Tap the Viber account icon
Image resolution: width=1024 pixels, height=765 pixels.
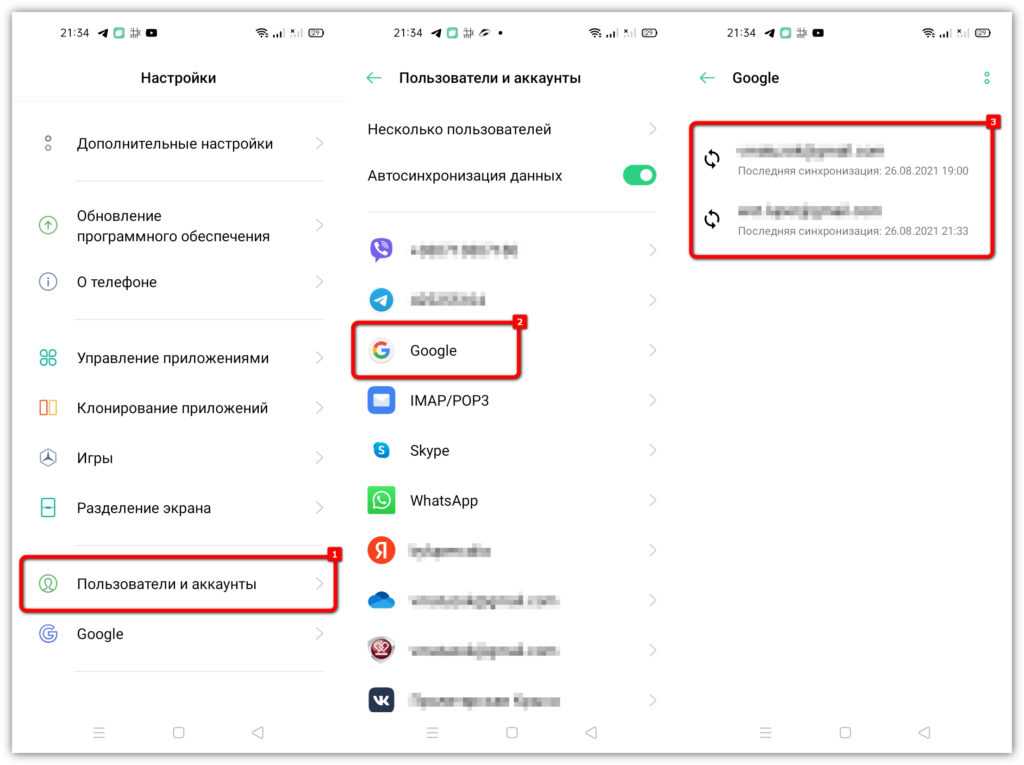point(381,250)
